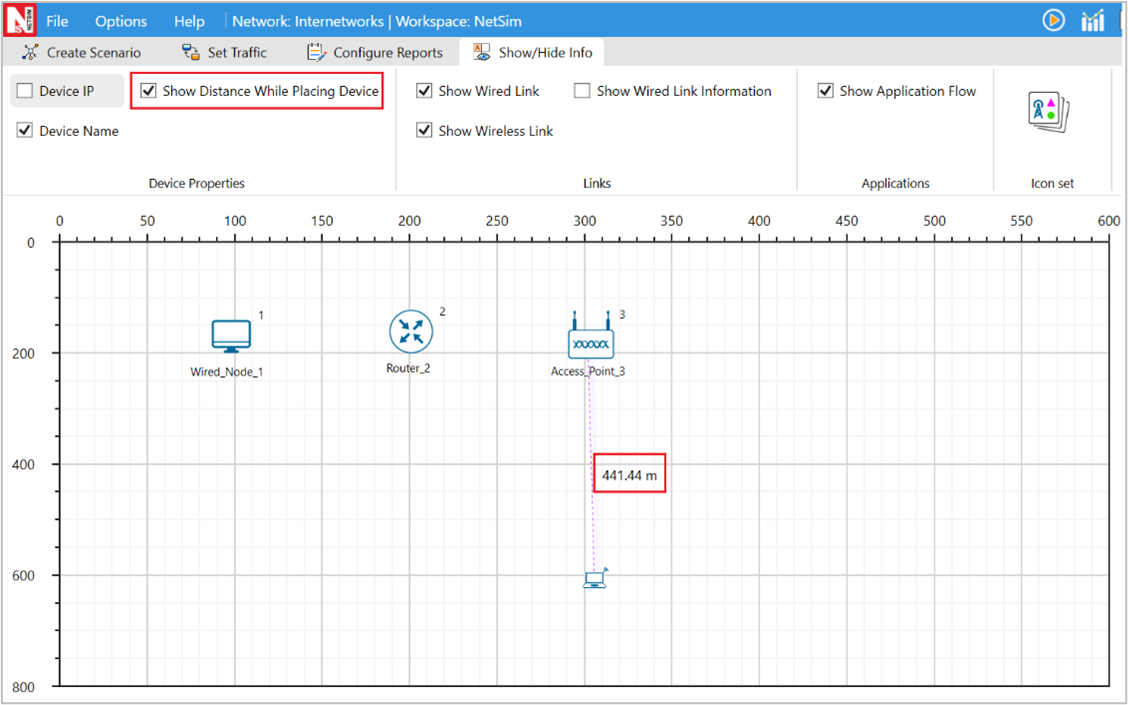Disable the Show Wireless Link checkbox

(424, 130)
